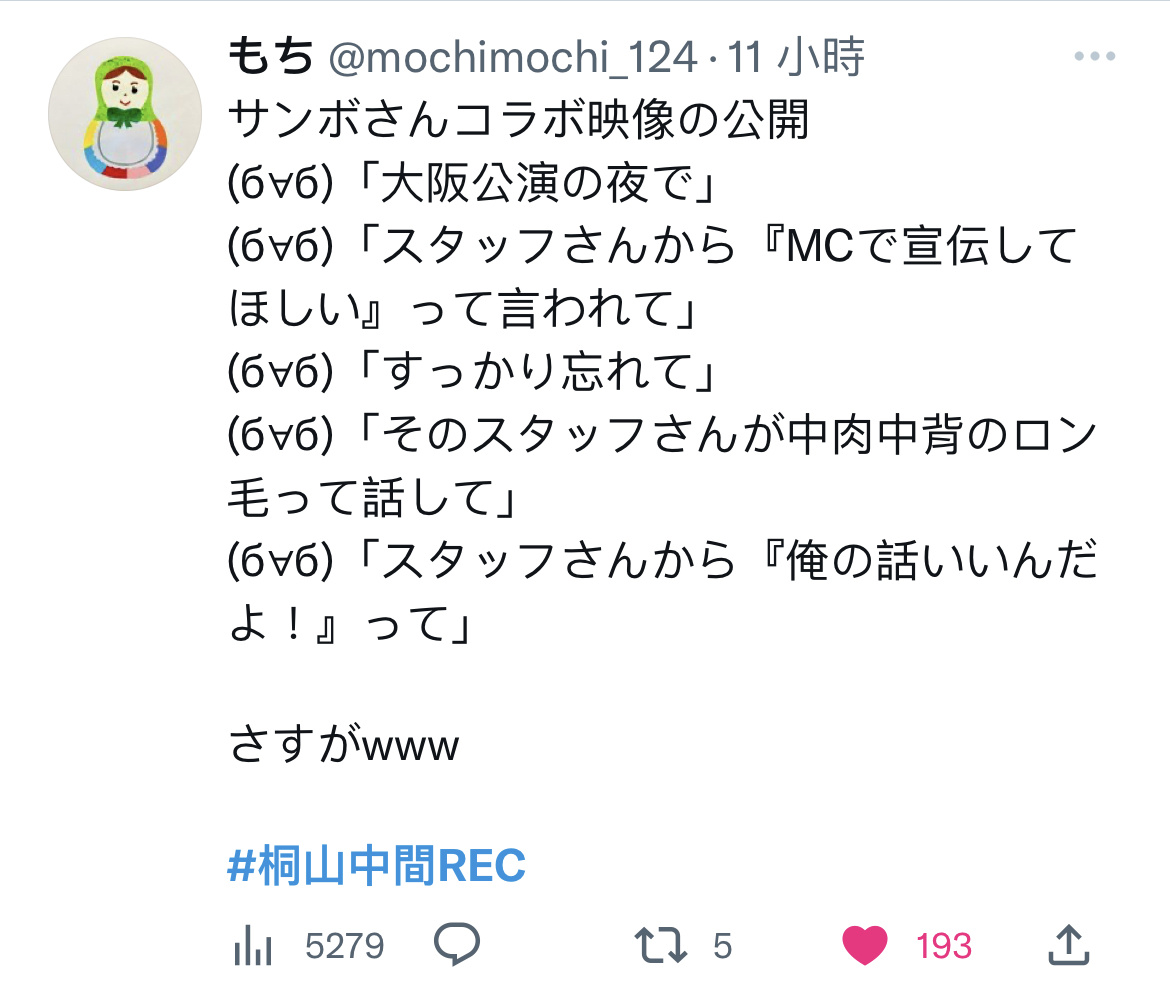Open the @mochimochi_124 handle

(x=513, y=57)
